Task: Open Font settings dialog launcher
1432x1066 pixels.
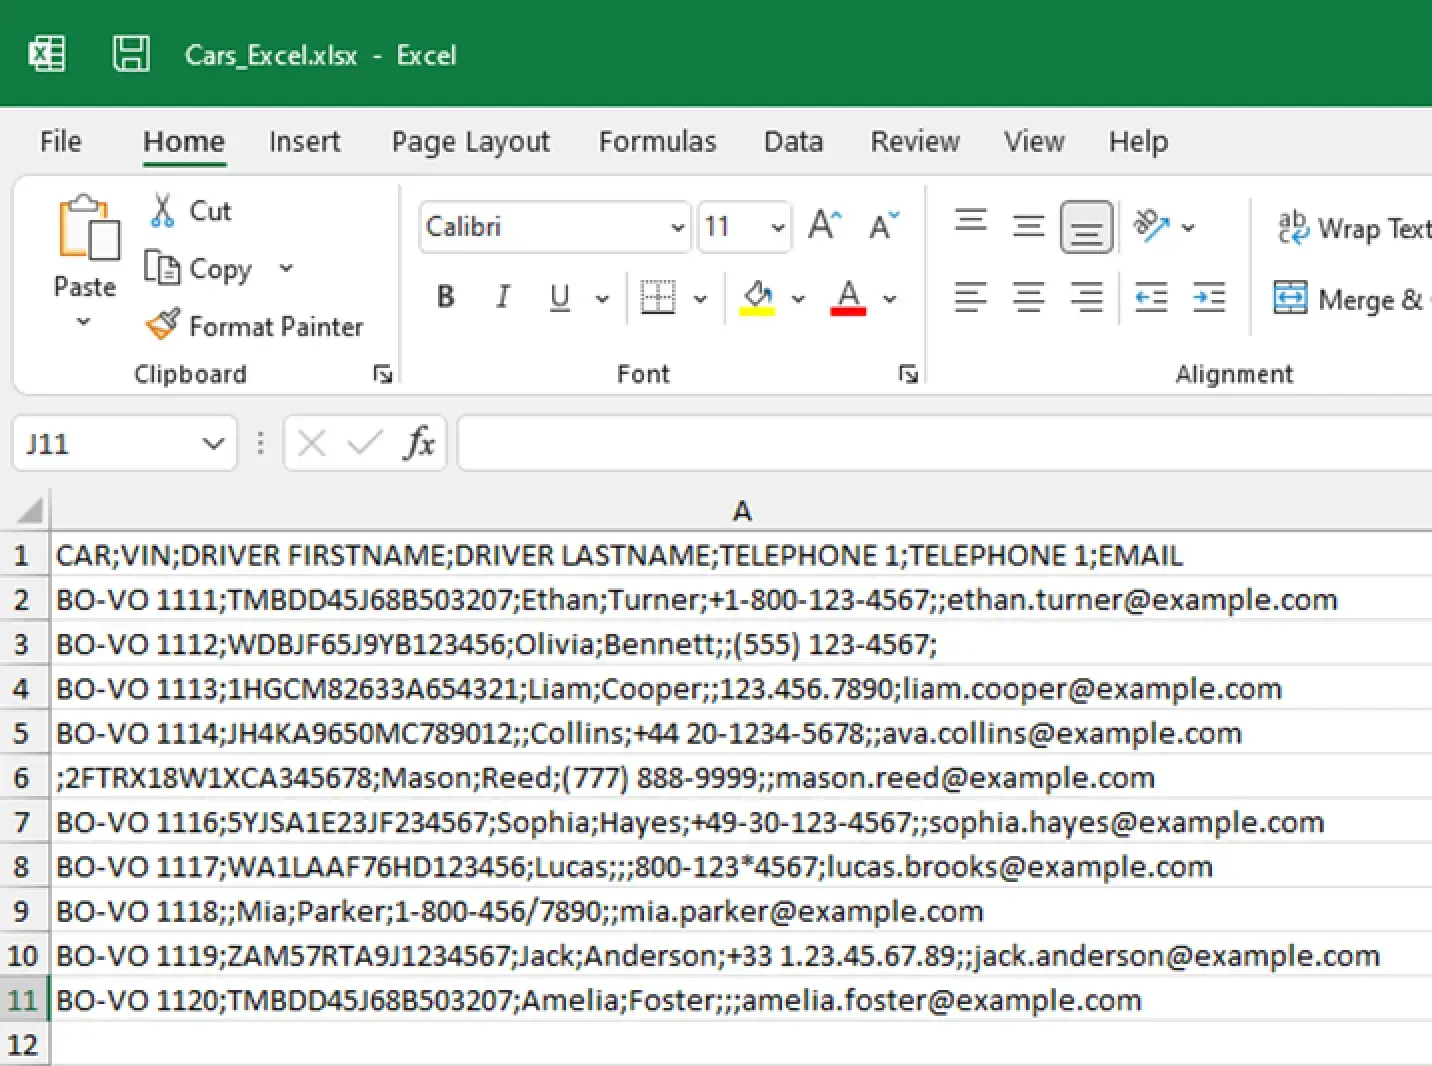Action: [x=908, y=374]
